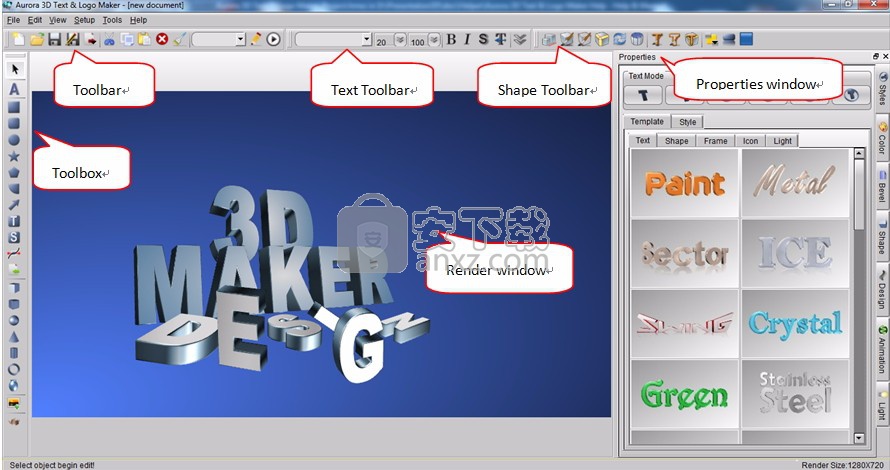The width and height of the screenshot is (890, 470).
Task: Click the pencil edit icon
Action: [x=256, y=39]
